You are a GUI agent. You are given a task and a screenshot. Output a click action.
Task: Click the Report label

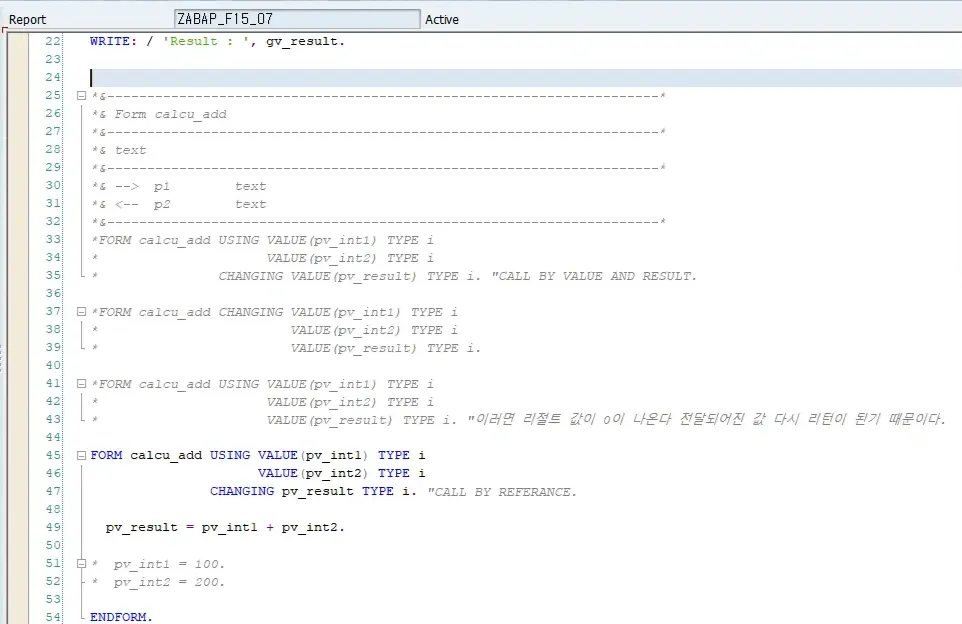point(27,20)
